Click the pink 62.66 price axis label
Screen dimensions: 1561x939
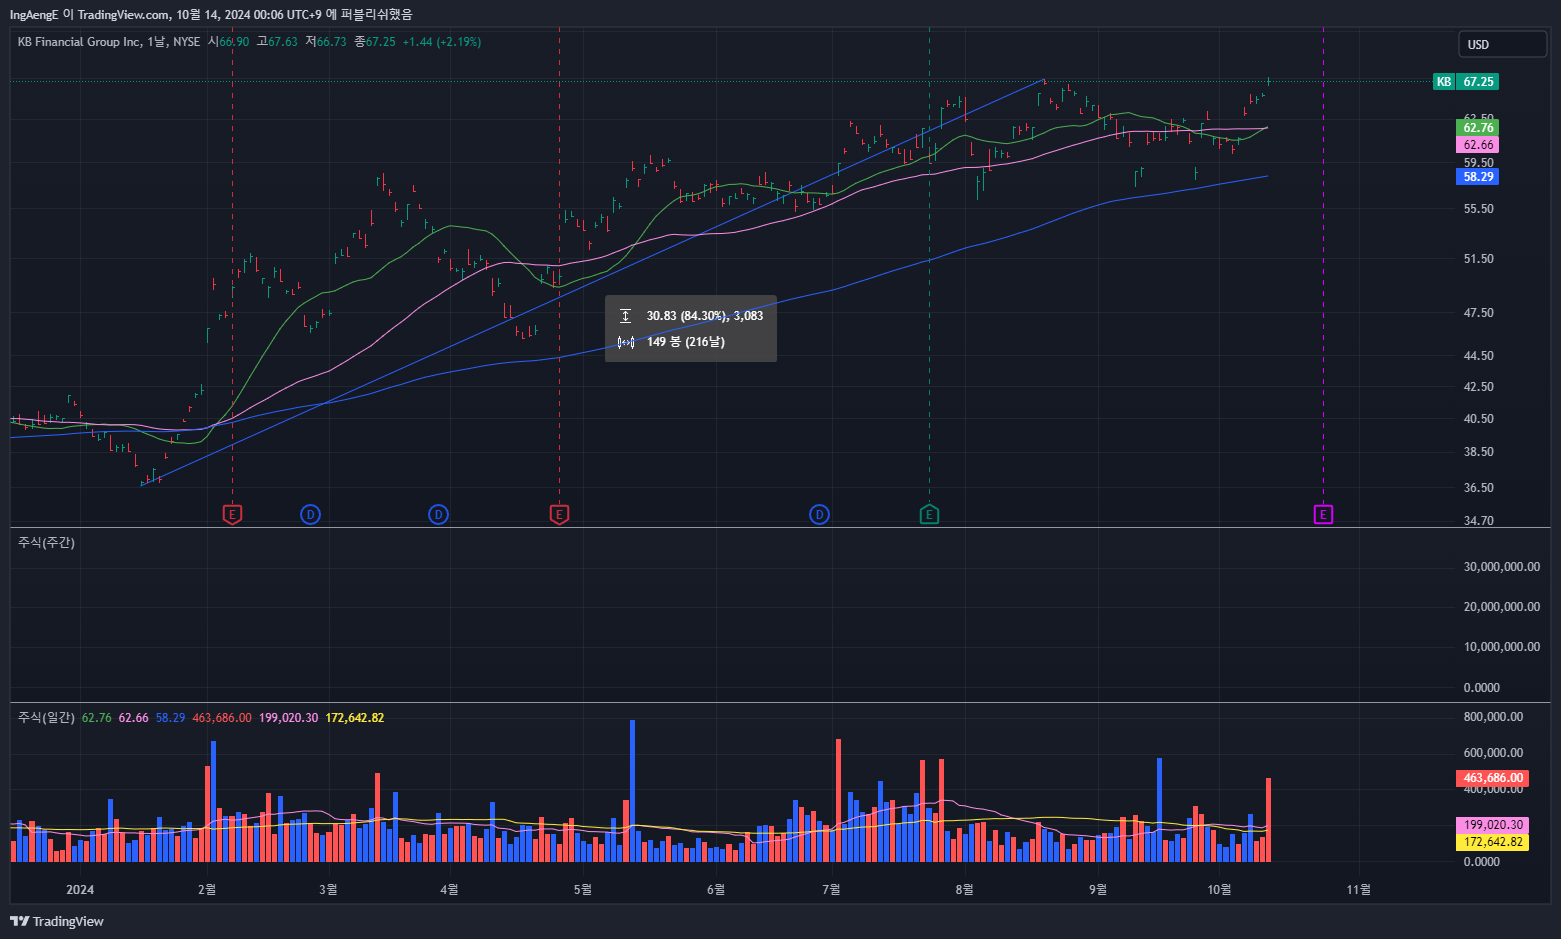coord(1478,145)
